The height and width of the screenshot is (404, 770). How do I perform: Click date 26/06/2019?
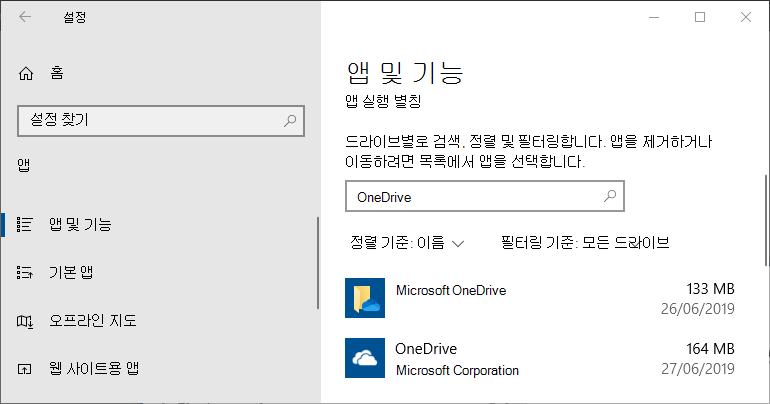[698, 309]
